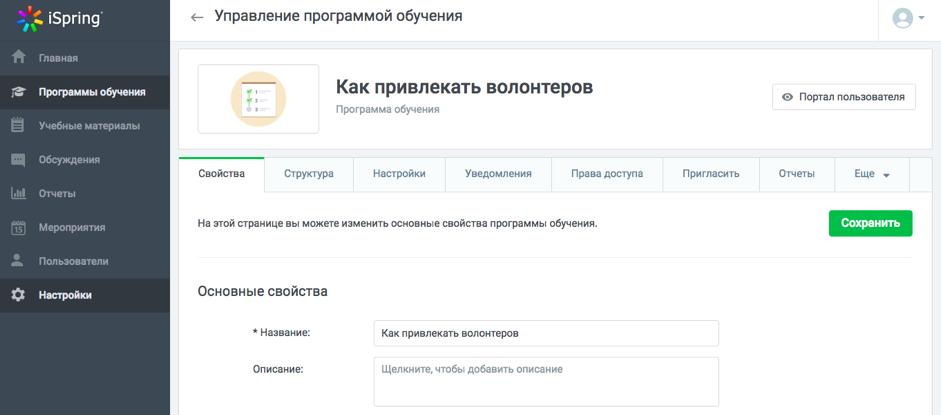
Task: Click the iSpring logo icon
Action: [30, 18]
